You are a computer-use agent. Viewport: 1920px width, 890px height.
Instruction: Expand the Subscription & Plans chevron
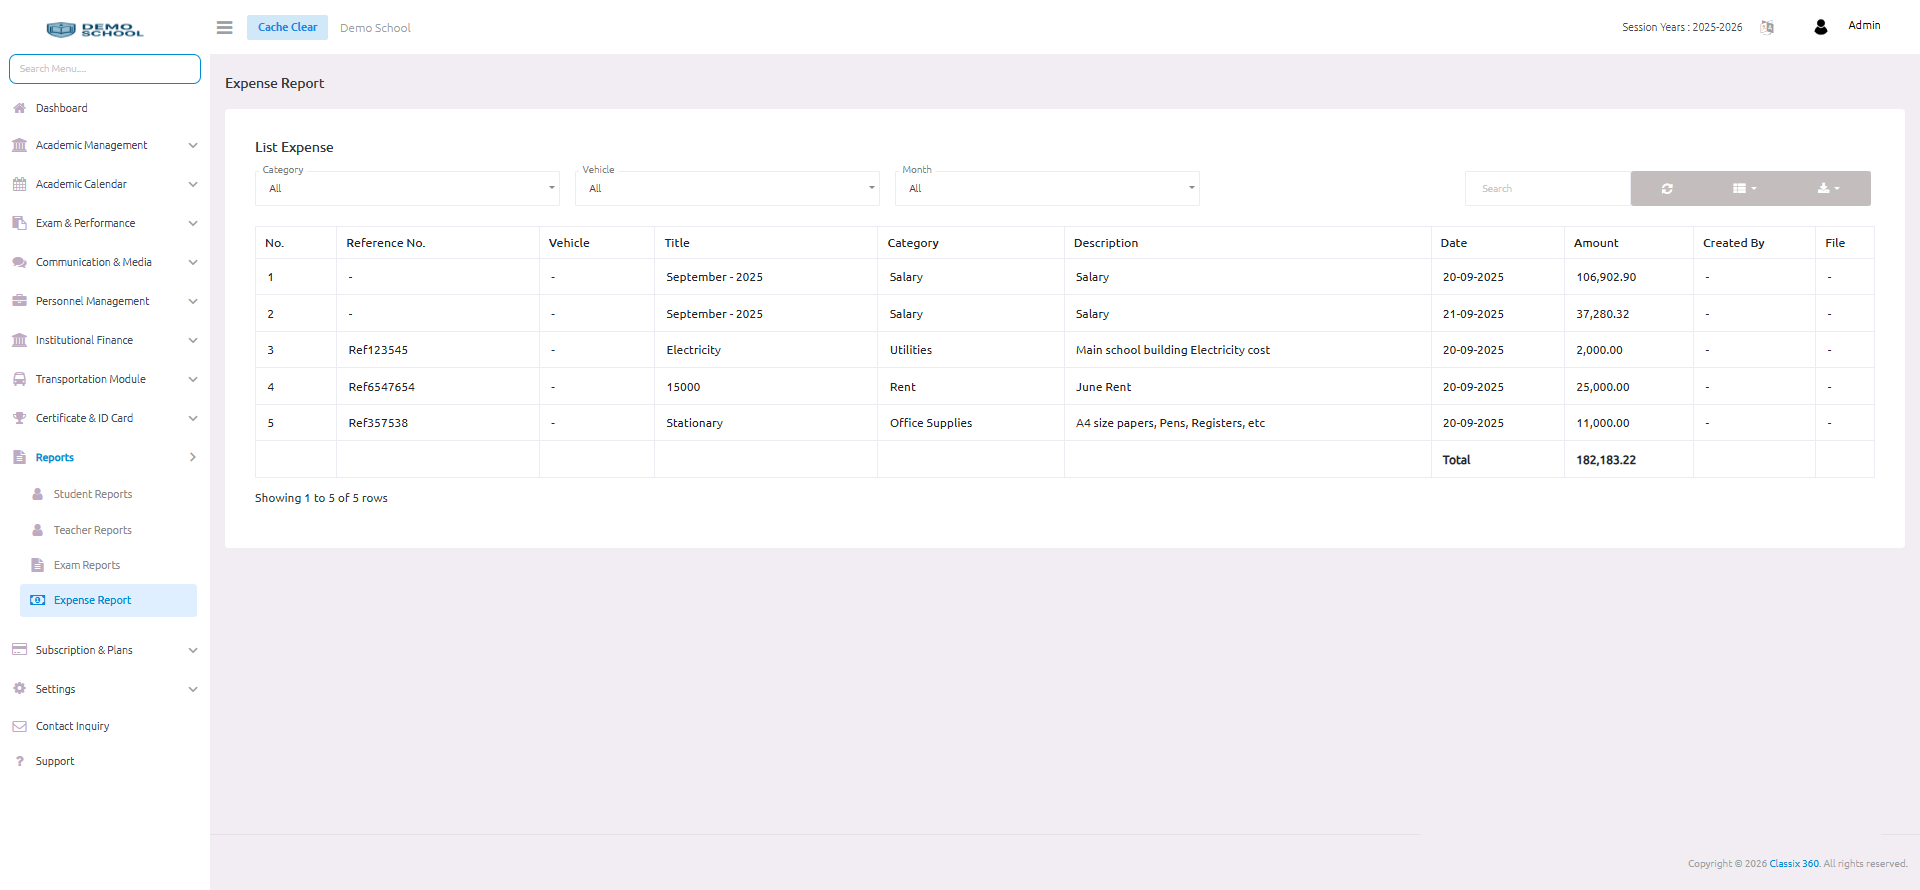(193, 650)
